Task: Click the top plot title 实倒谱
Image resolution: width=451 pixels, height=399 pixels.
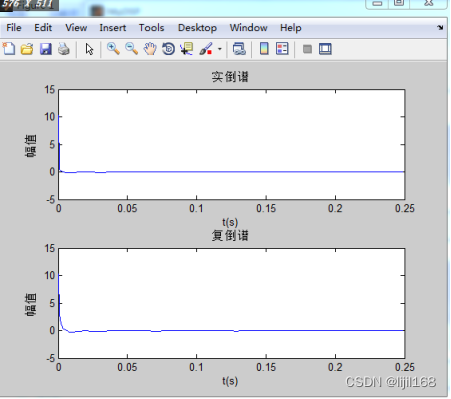Action: tap(230, 77)
